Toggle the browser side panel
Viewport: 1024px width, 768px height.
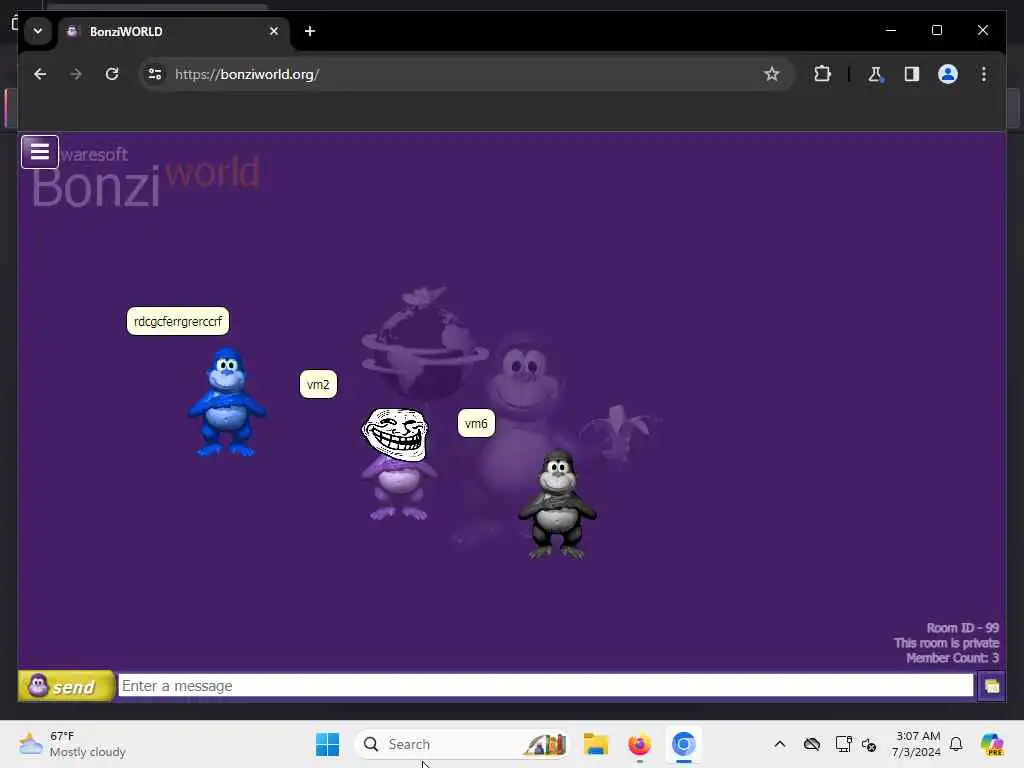click(912, 74)
